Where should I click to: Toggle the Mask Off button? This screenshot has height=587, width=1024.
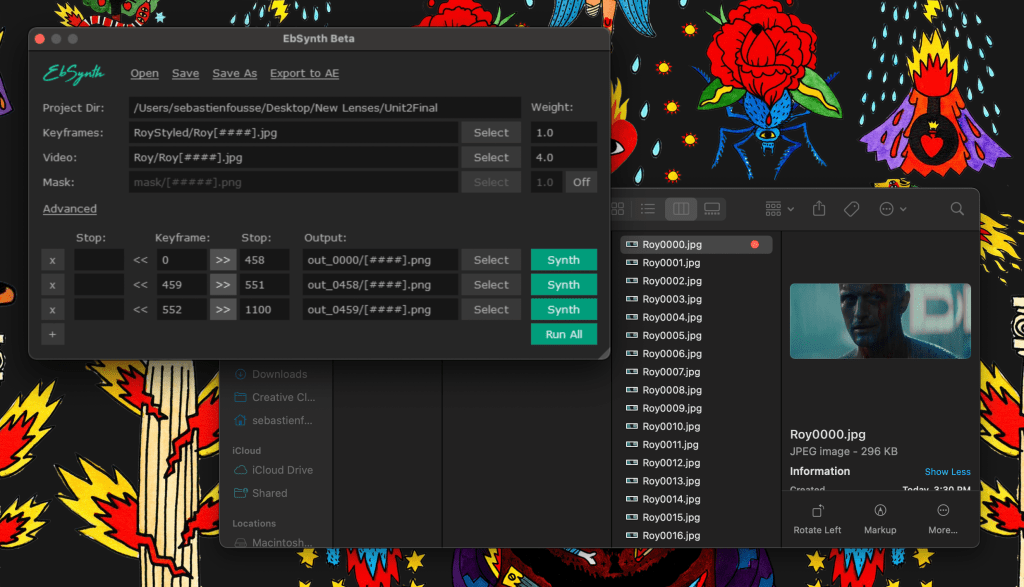[x=581, y=182]
